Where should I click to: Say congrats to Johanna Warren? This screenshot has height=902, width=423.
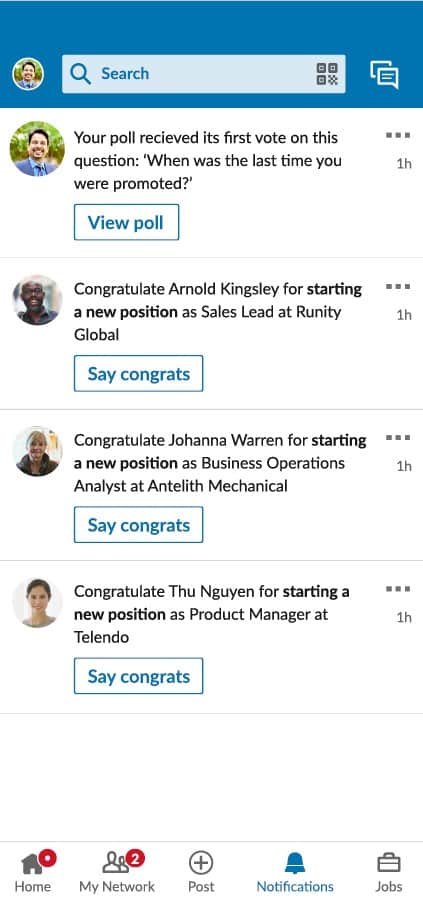pyautogui.click(x=139, y=525)
